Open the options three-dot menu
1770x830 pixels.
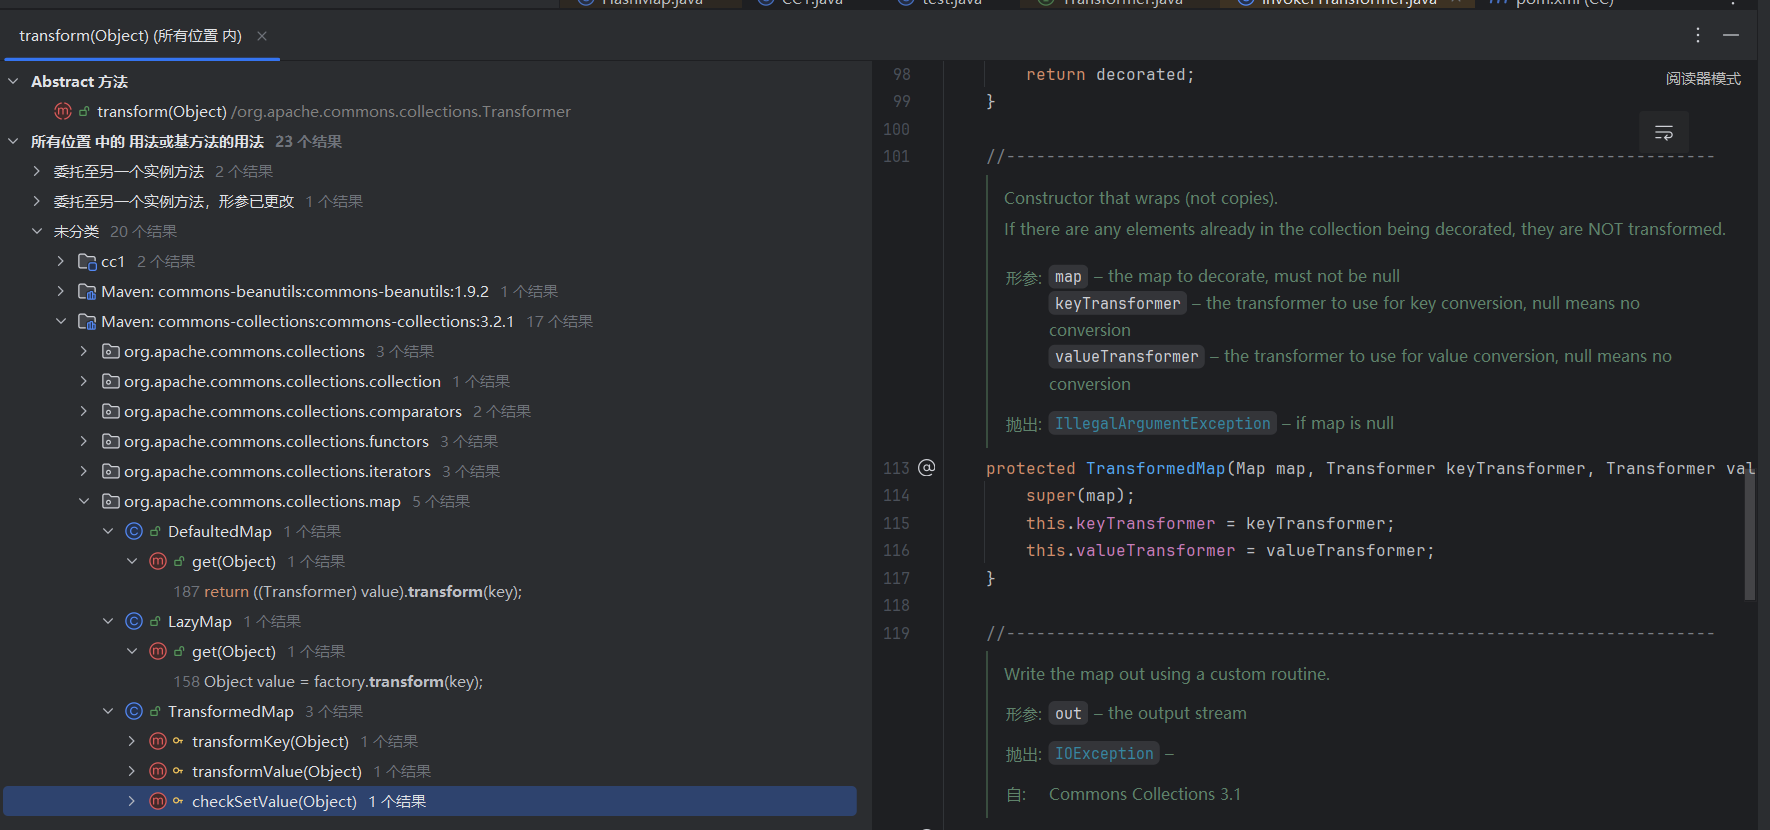[x=1698, y=35]
